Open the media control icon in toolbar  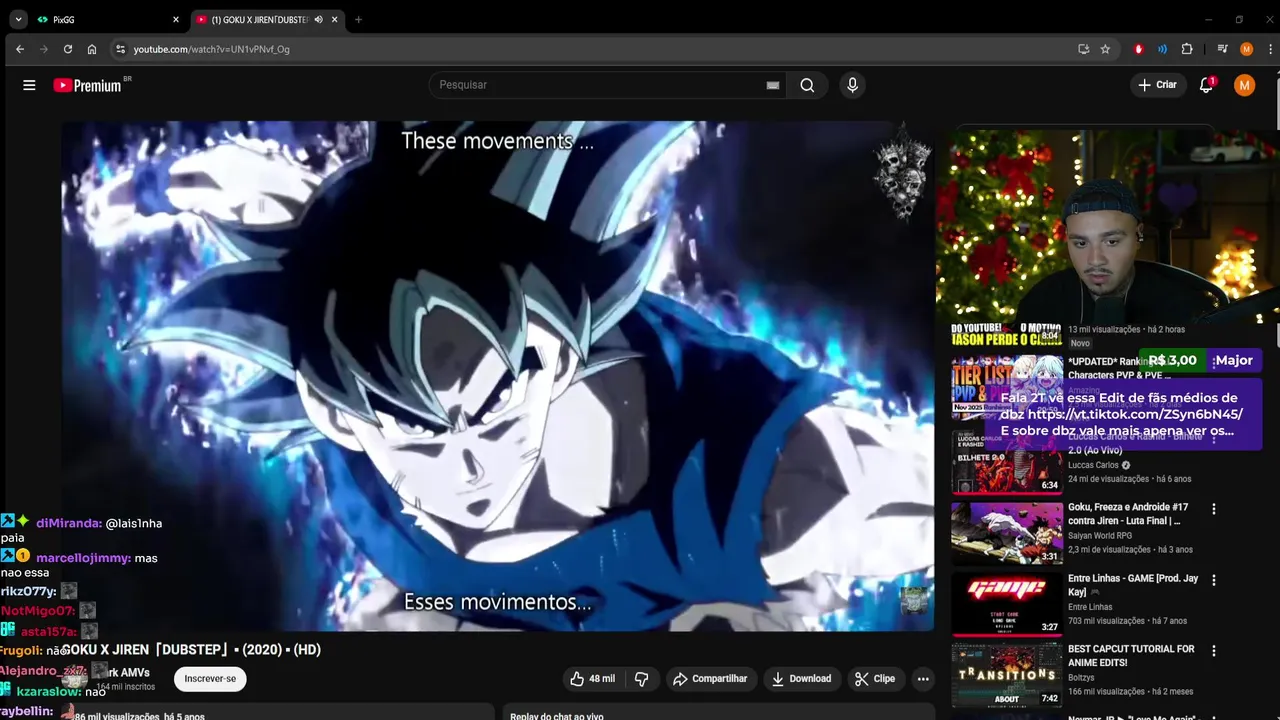[x=1222, y=49]
